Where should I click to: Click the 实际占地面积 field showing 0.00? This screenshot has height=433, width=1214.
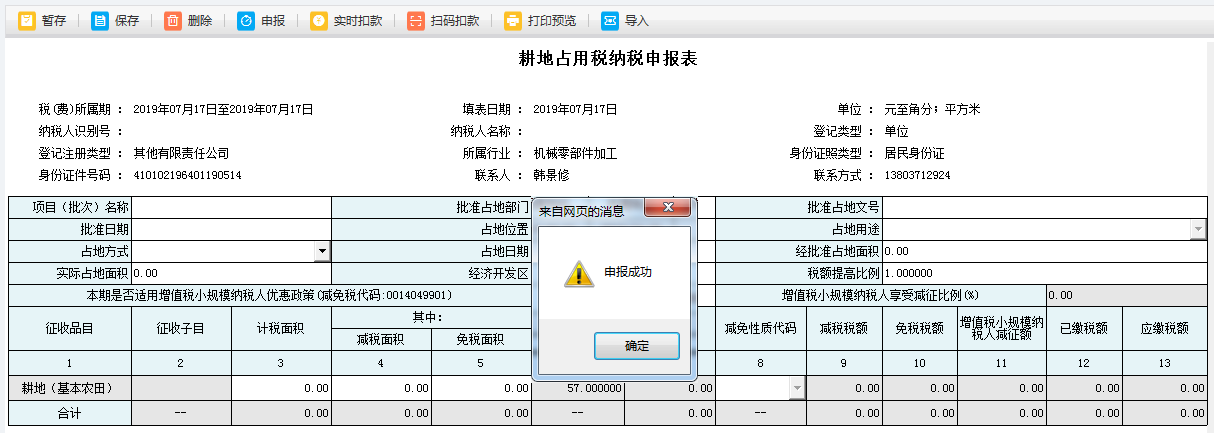[231, 272]
